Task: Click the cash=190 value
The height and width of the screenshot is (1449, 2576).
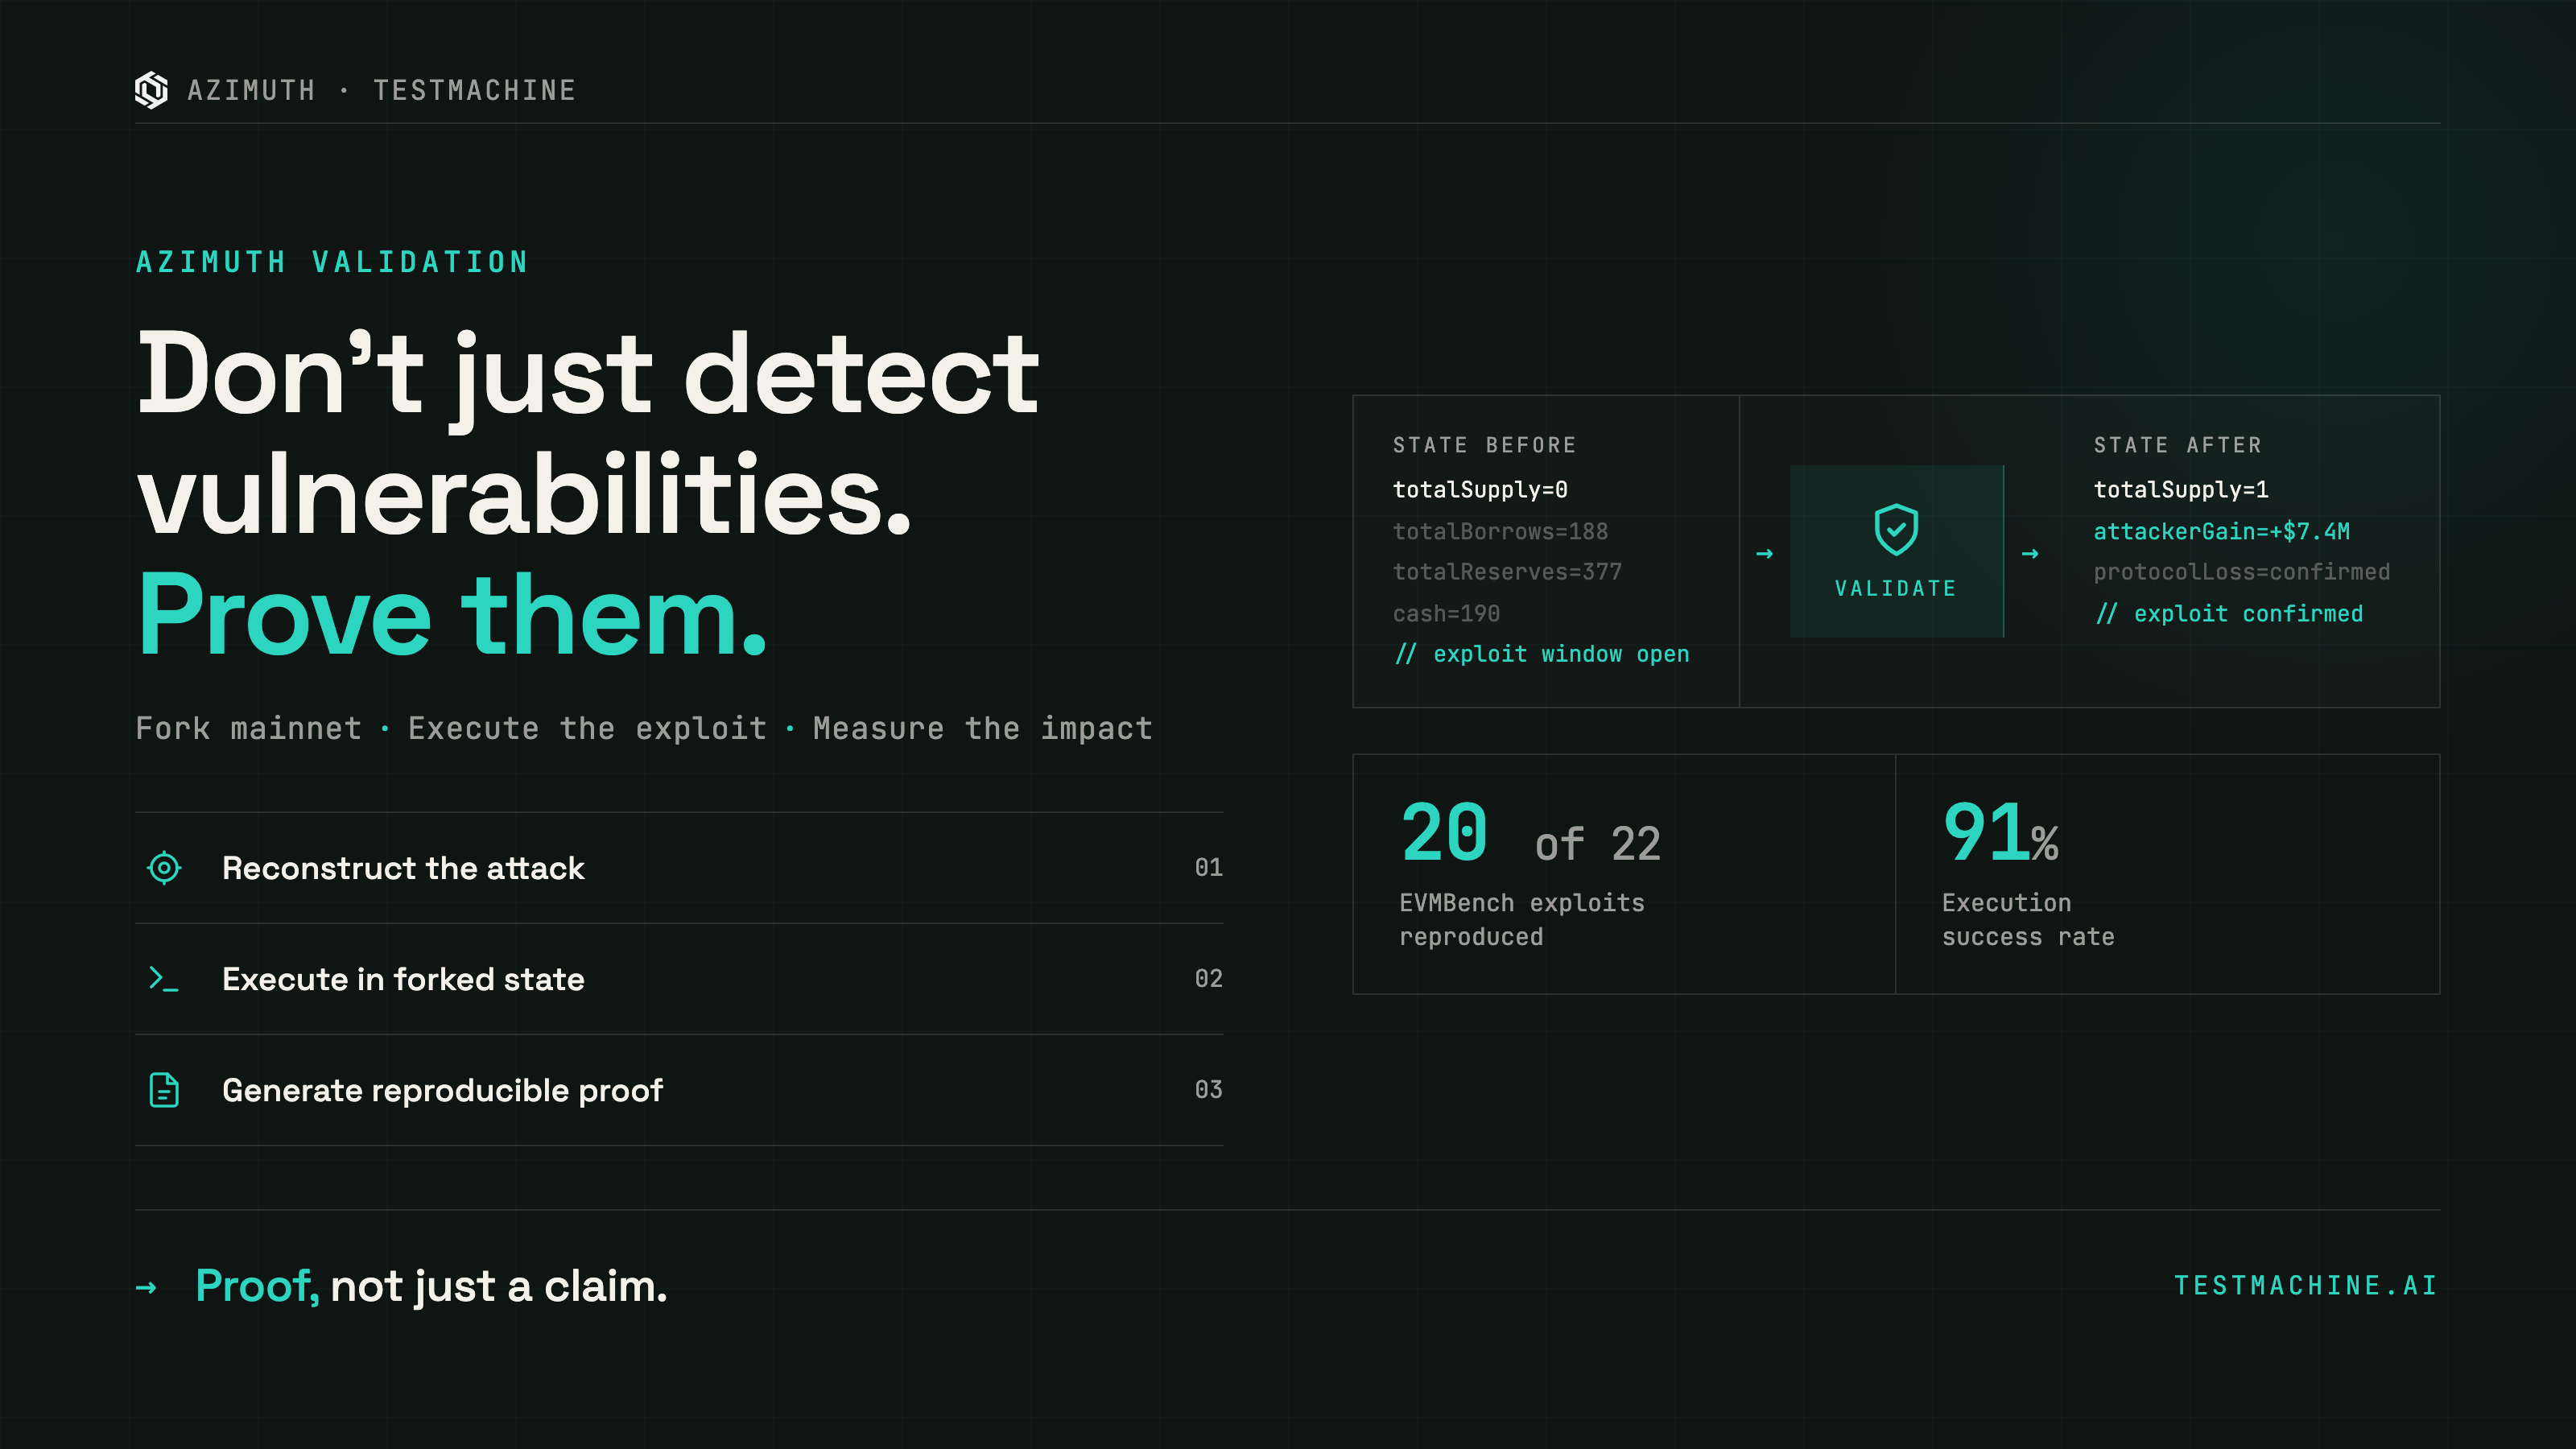Action: 1446,614
